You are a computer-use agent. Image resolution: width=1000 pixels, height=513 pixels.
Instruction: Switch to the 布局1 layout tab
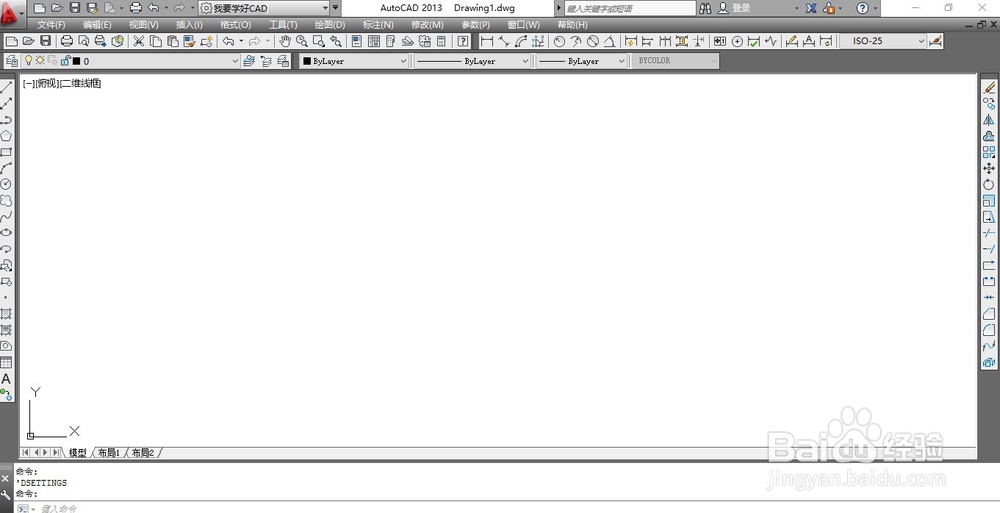[x=109, y=453]
